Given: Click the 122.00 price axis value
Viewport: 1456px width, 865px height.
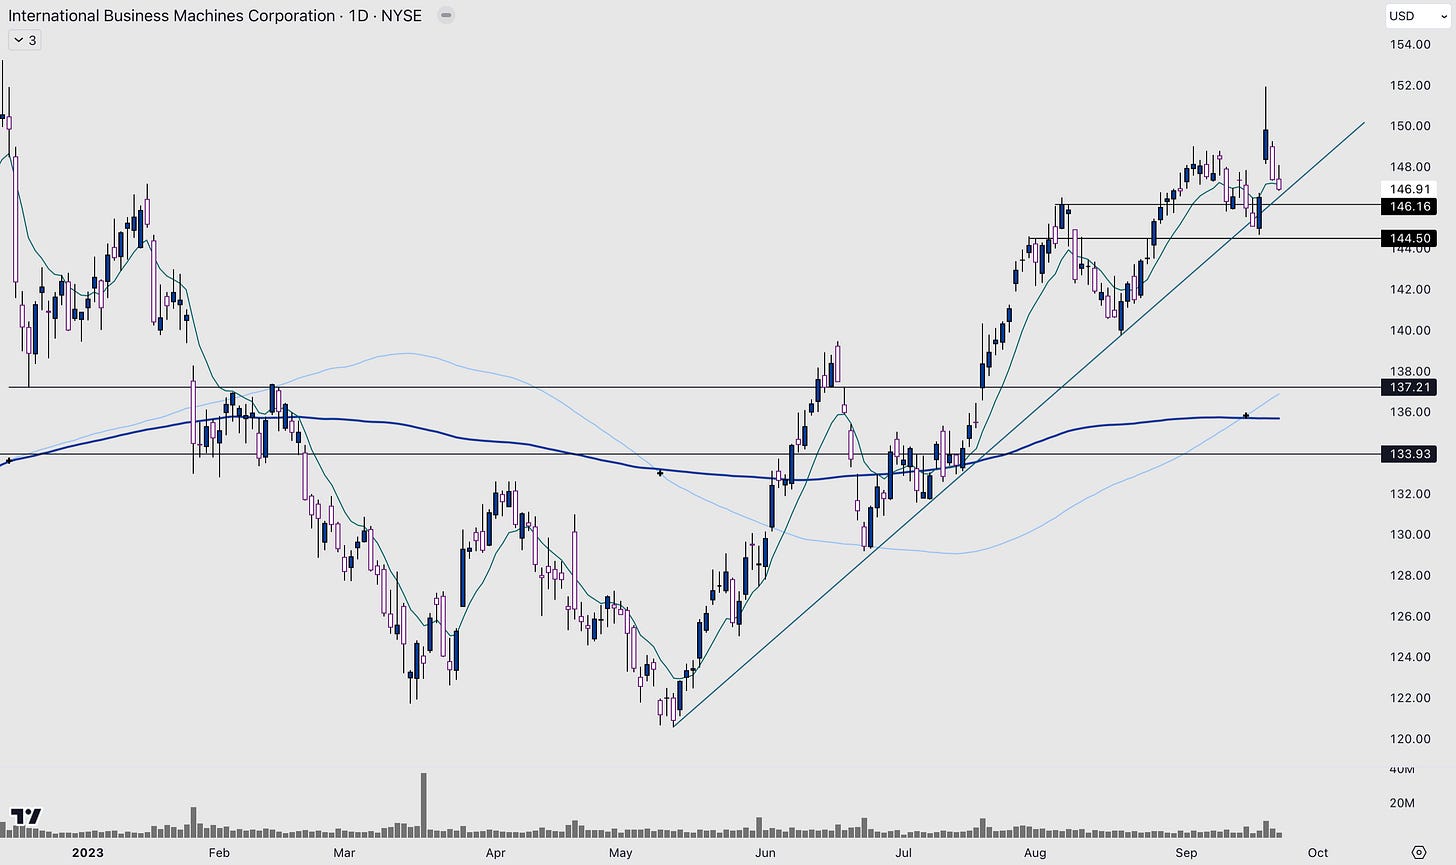Looking at the screenshot, I should 1409,698.
